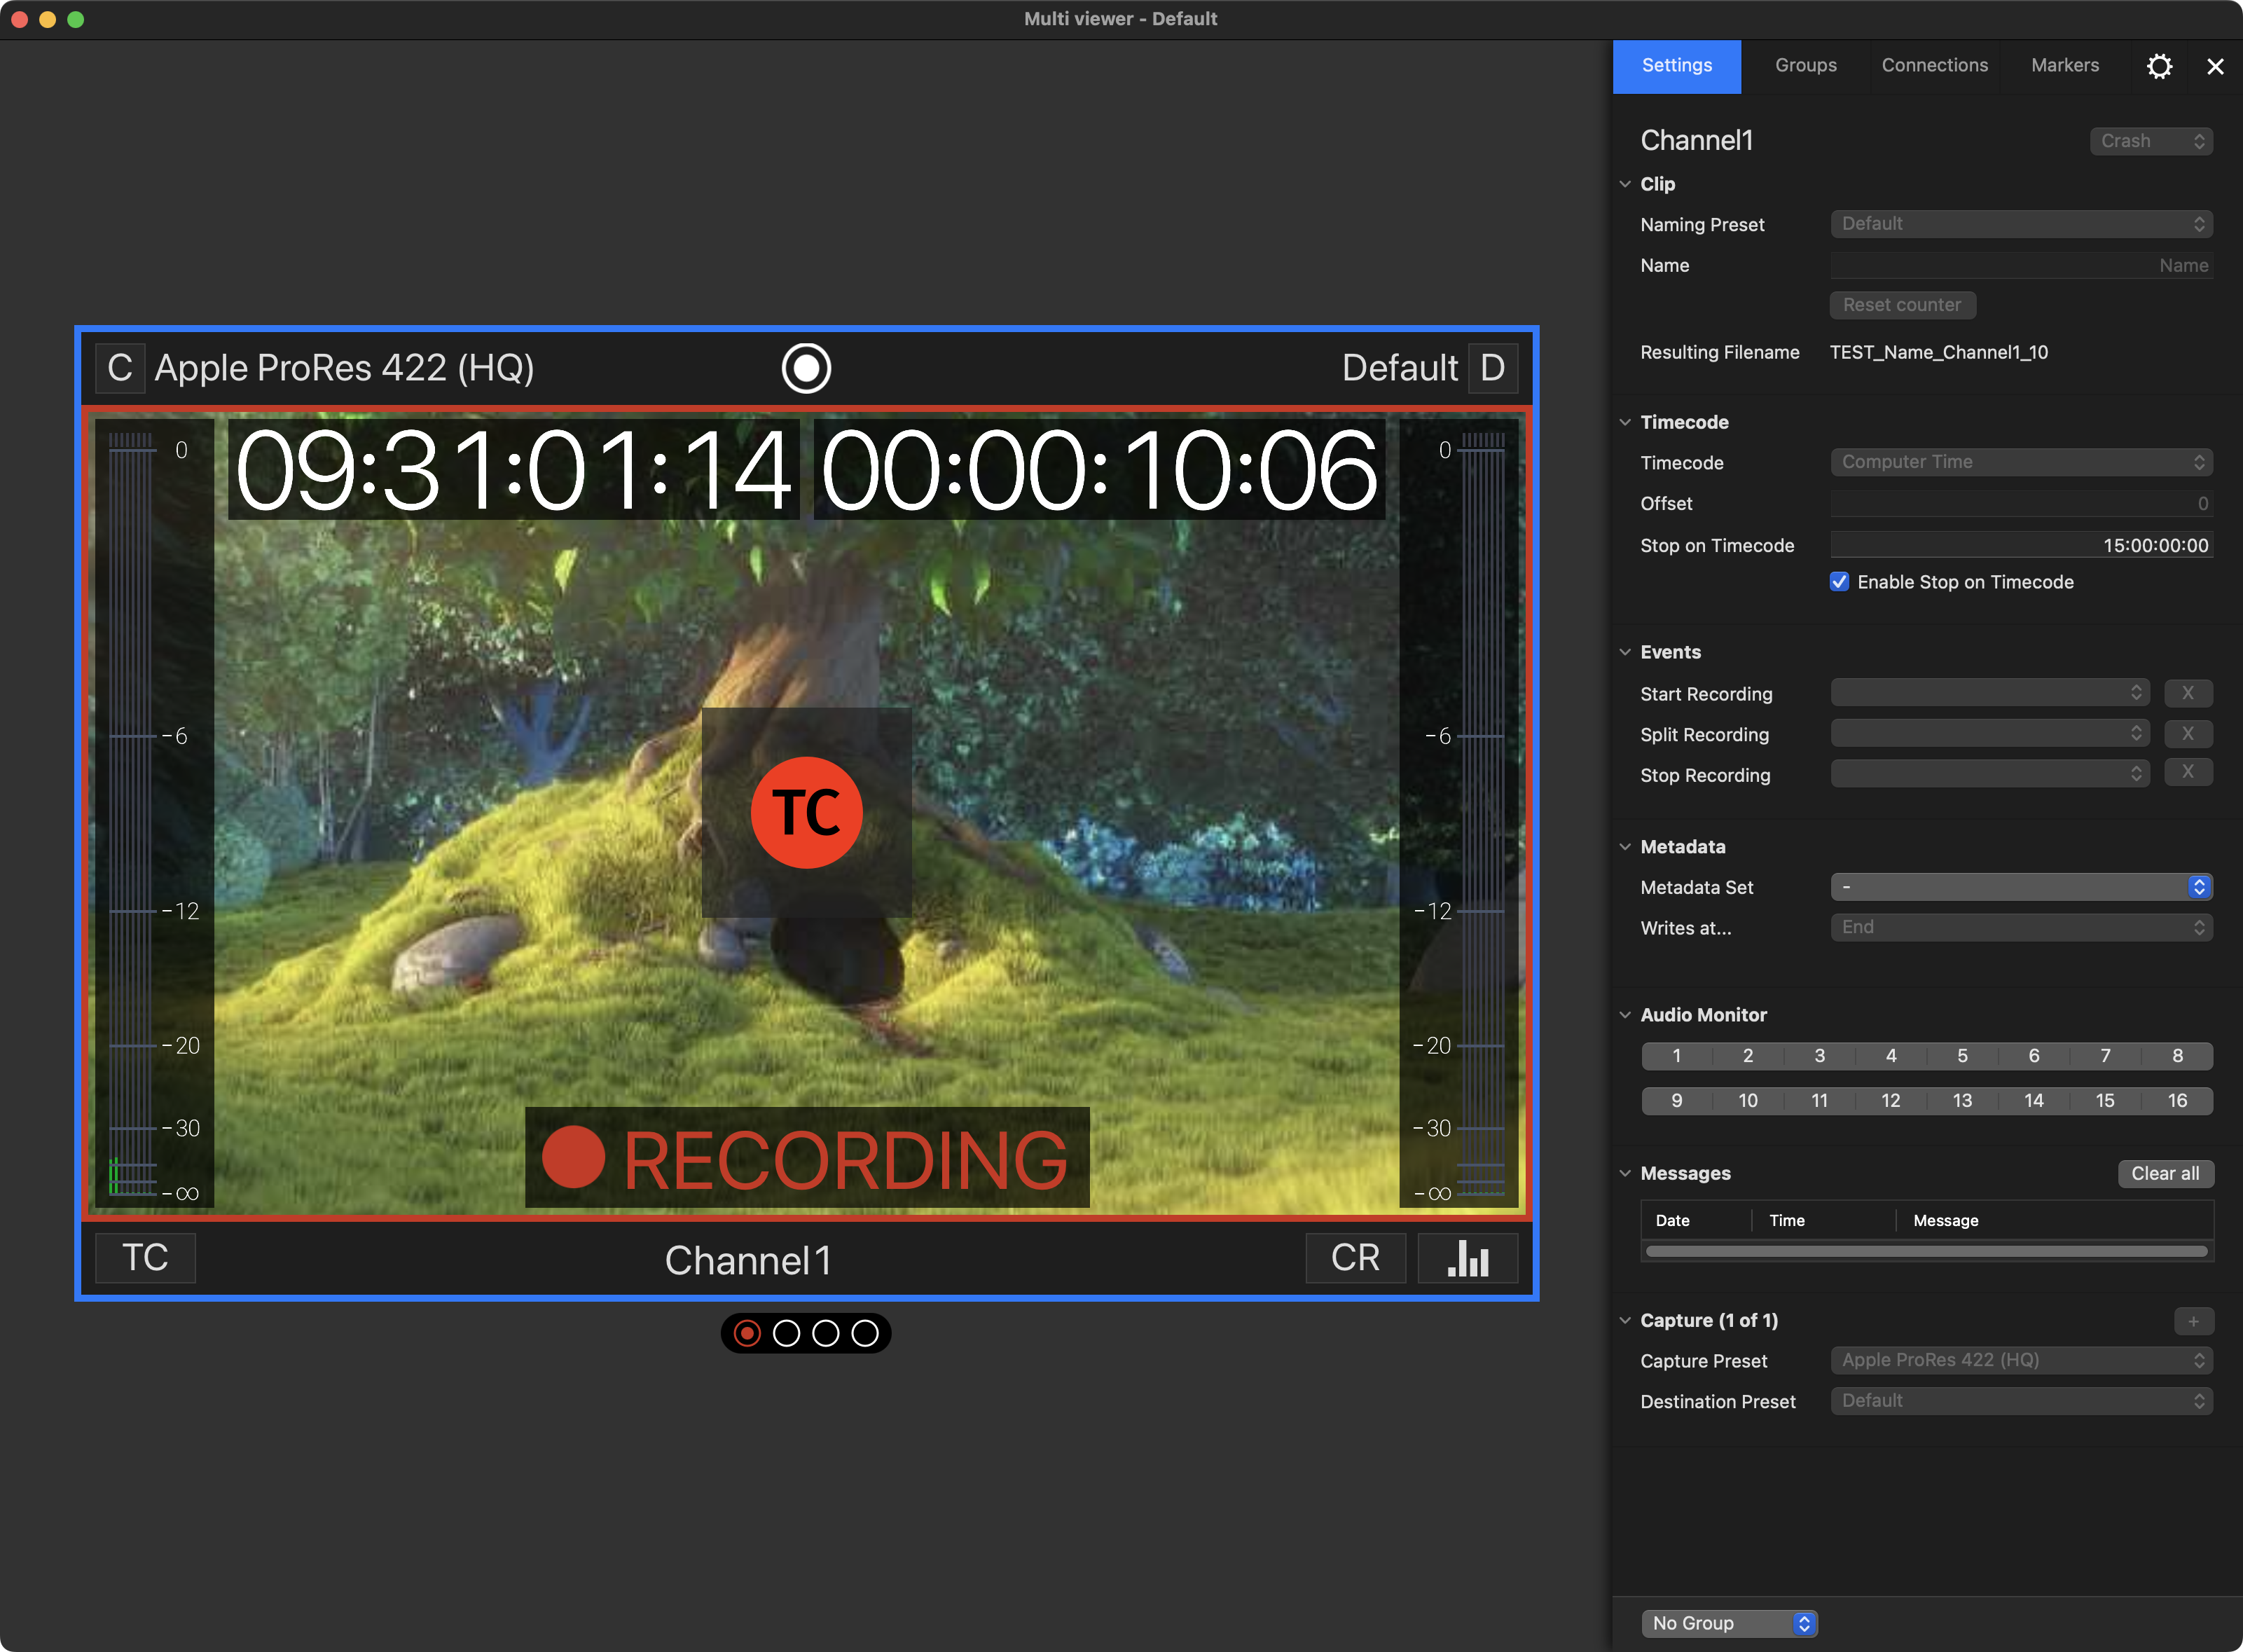Viewport: 2243px width, 1652px height.
Task: Uncheck Enable Stop on Timecode
Action: pyautogui.click(x=1839, y=582)
